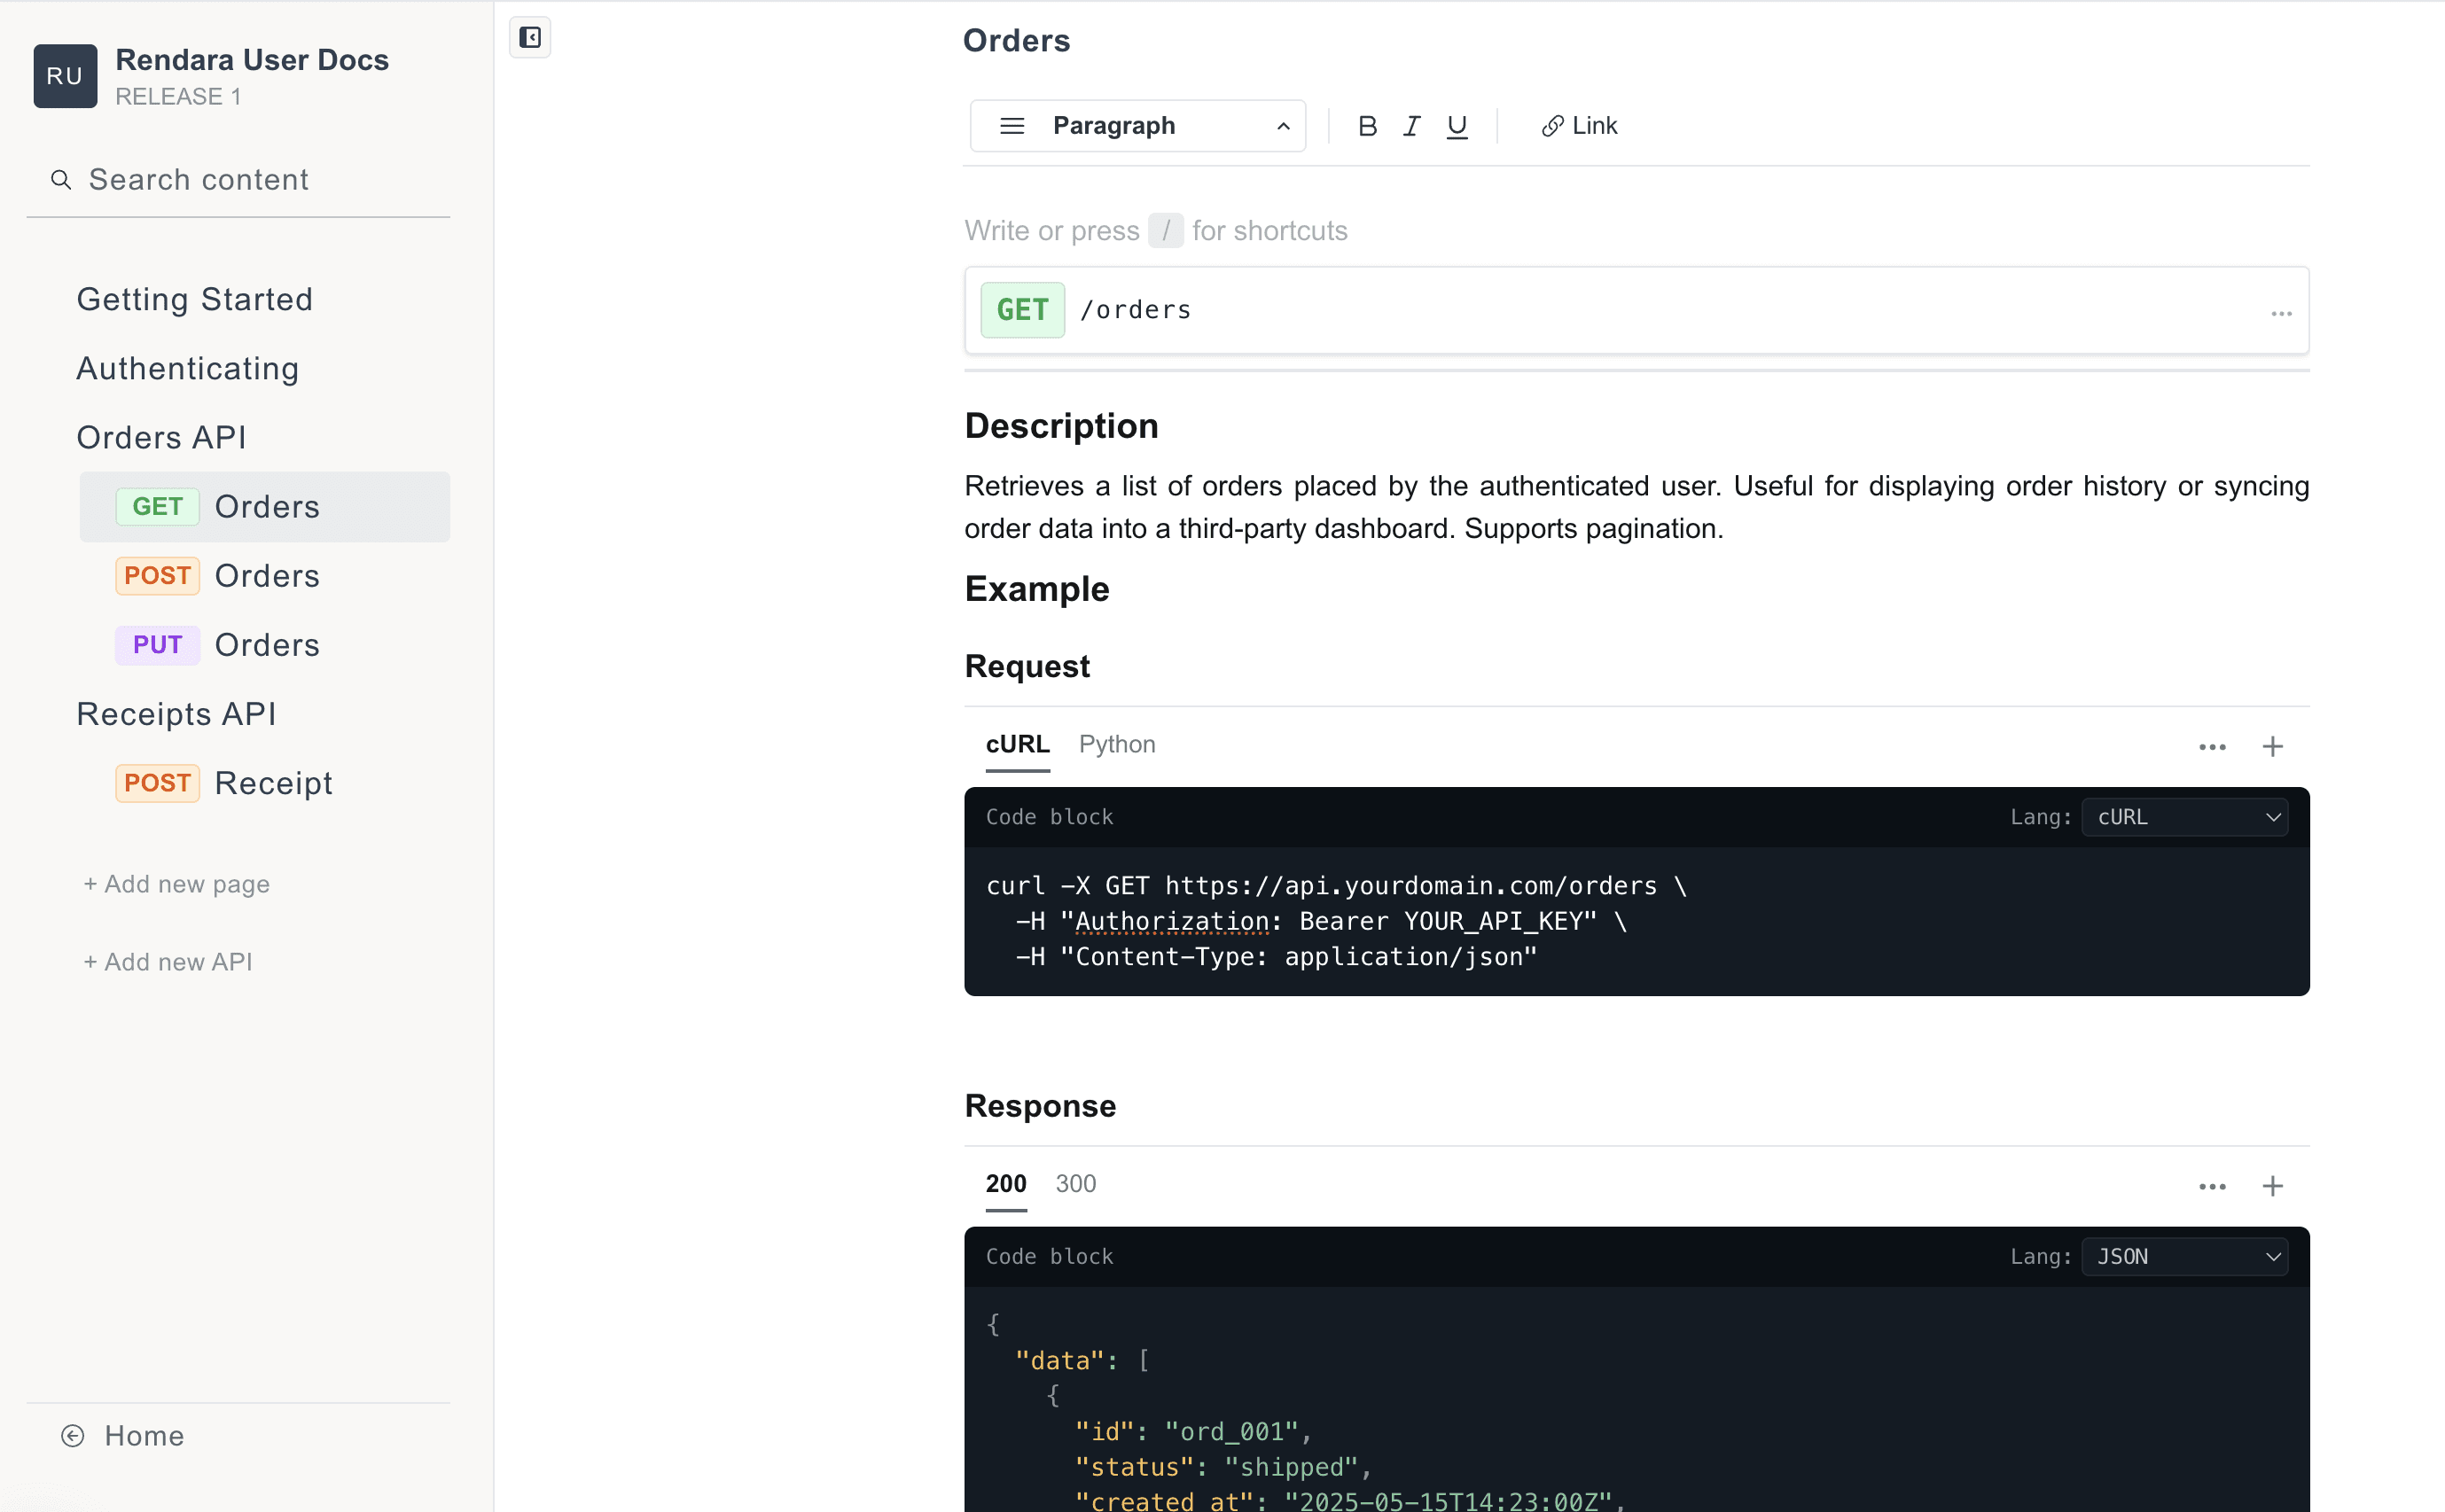Open the search content field icon
Viewport: 2445px width, 1512px height.
coord(61,180)
